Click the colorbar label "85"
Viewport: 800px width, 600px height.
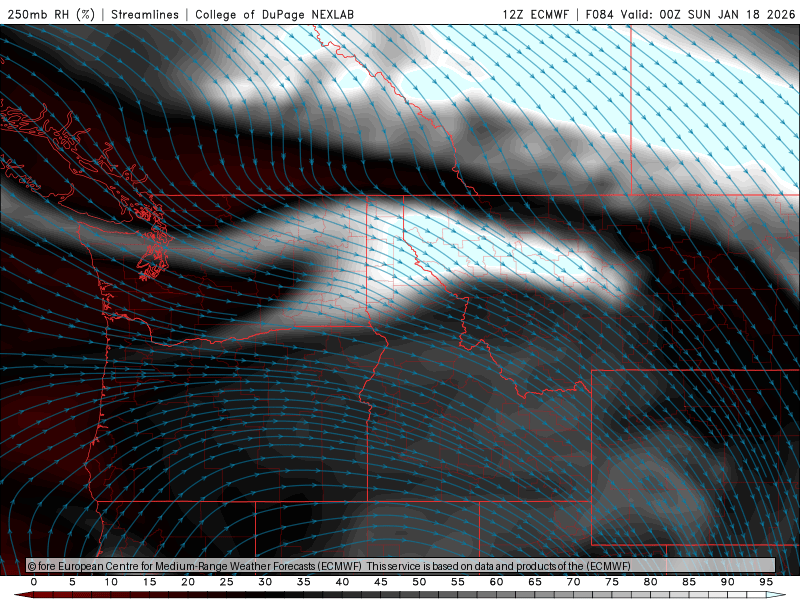point(689,582)
